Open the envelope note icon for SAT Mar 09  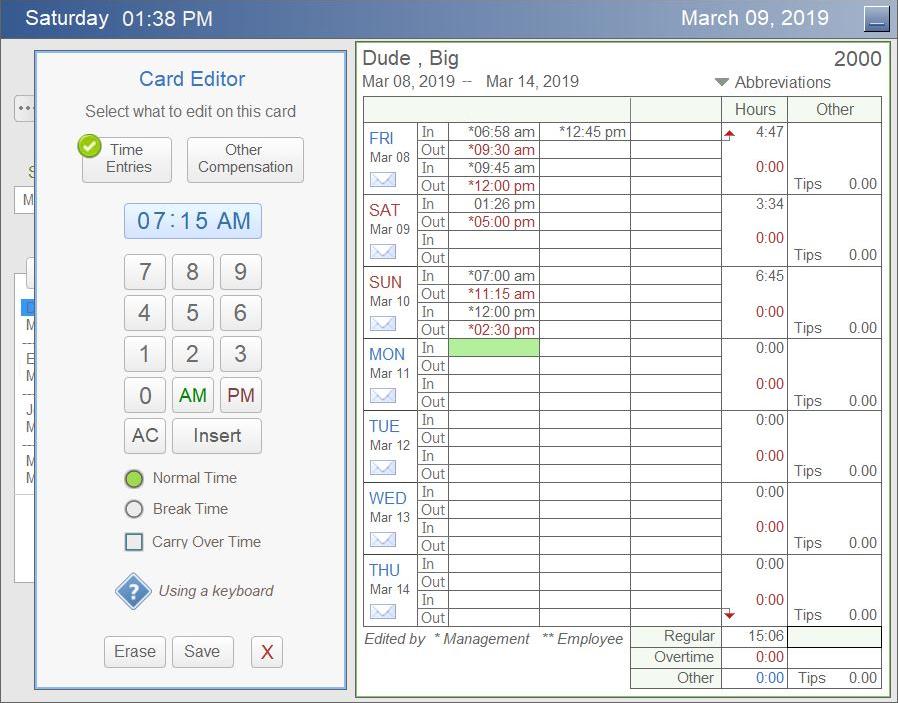(383, 251)
